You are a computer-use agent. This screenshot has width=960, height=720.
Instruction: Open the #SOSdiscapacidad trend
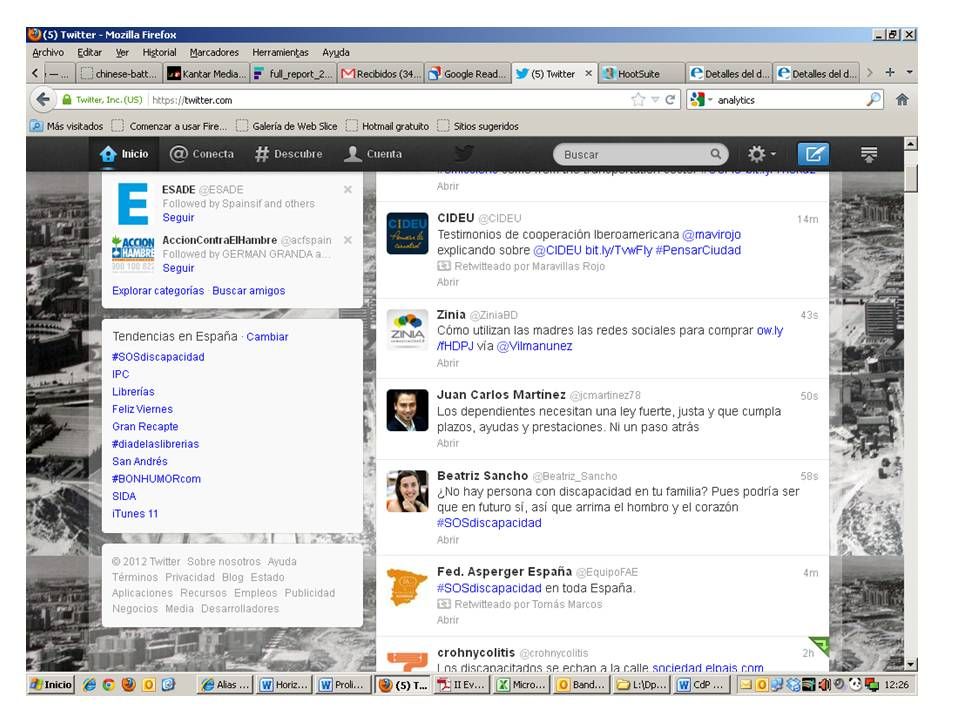point(158,357)
